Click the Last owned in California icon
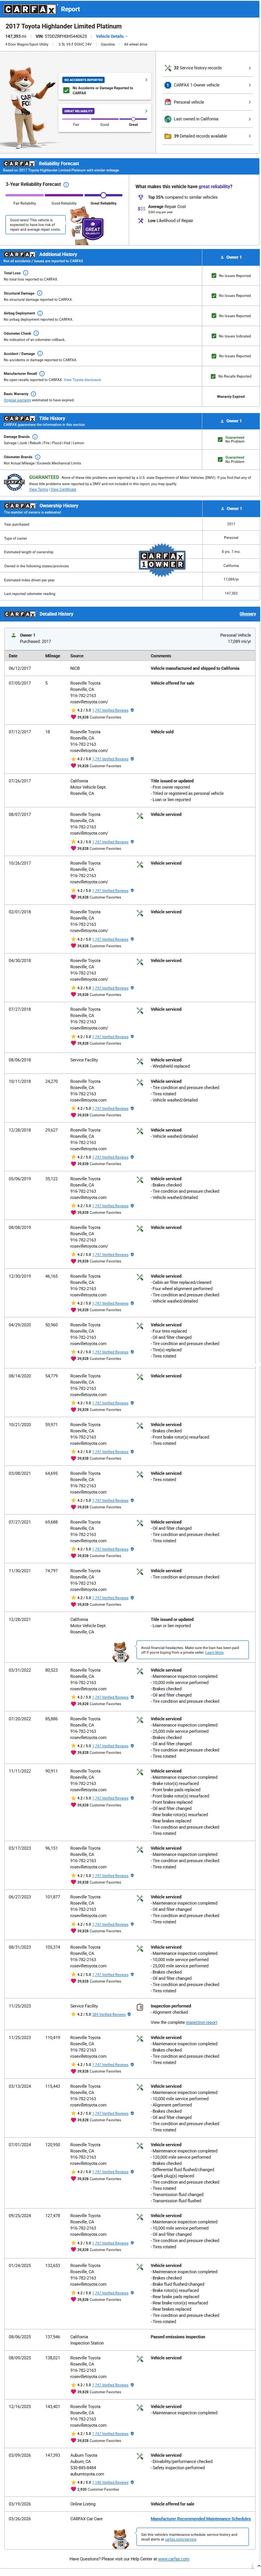Screen dimensions: 261x2576 [x=168, y=119]
